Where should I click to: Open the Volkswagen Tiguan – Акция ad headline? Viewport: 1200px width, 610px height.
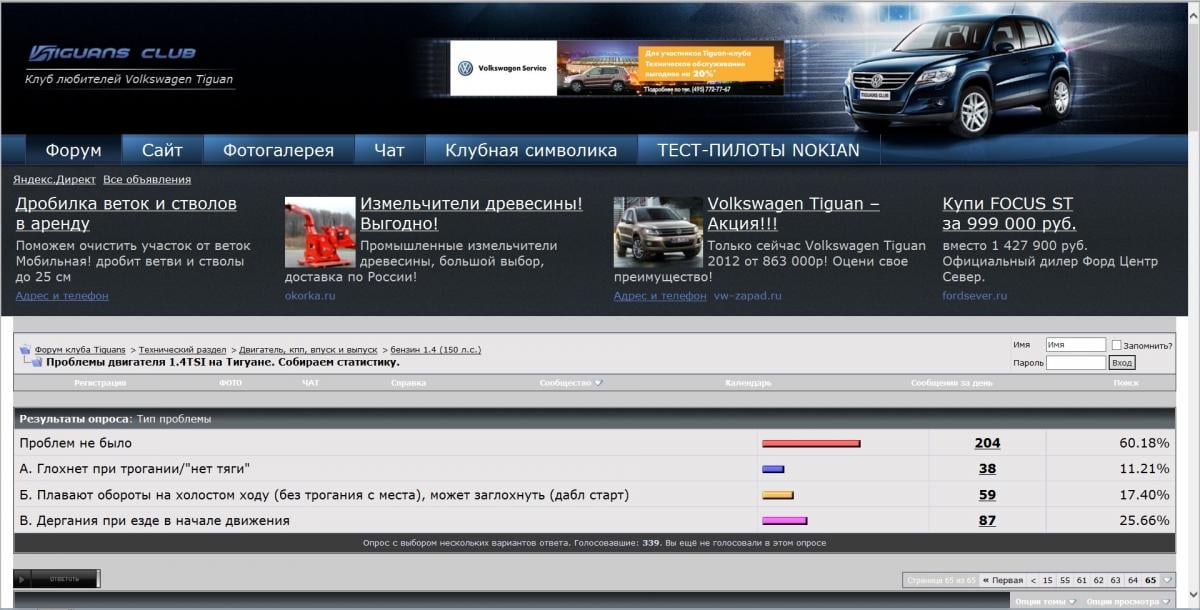tap(793, 213)
